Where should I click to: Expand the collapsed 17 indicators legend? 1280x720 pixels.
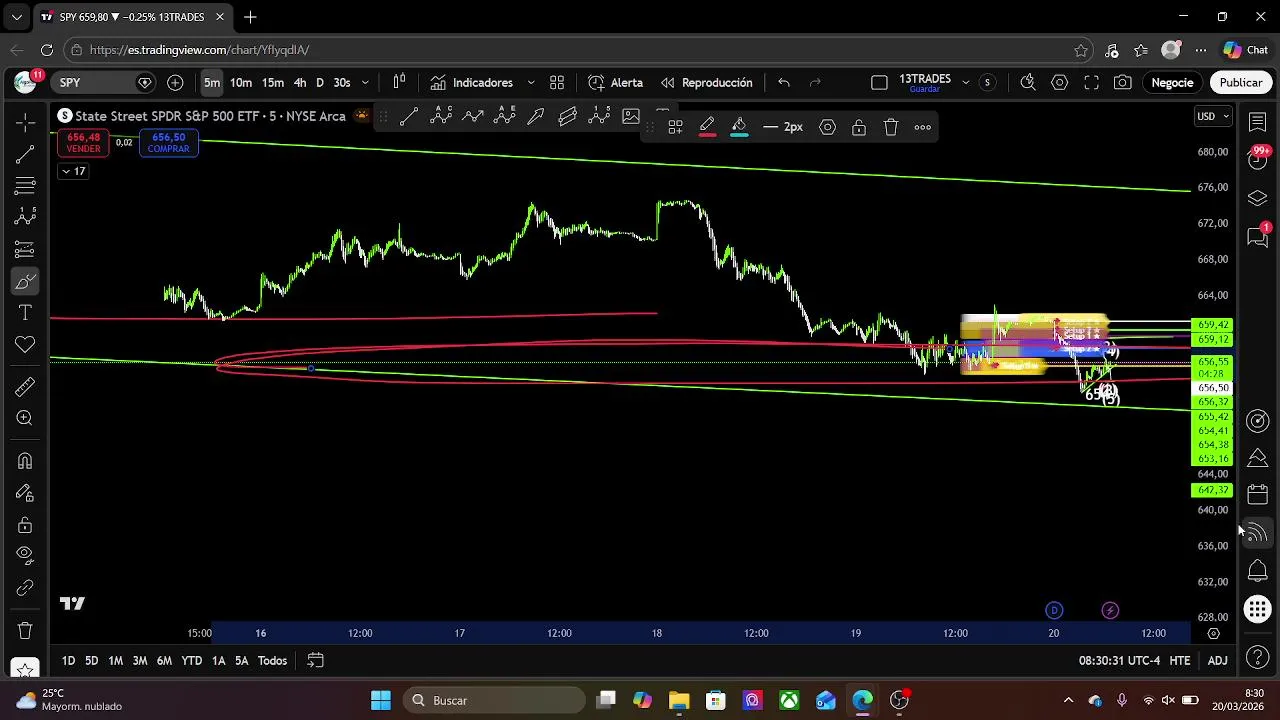coord(73,171)
